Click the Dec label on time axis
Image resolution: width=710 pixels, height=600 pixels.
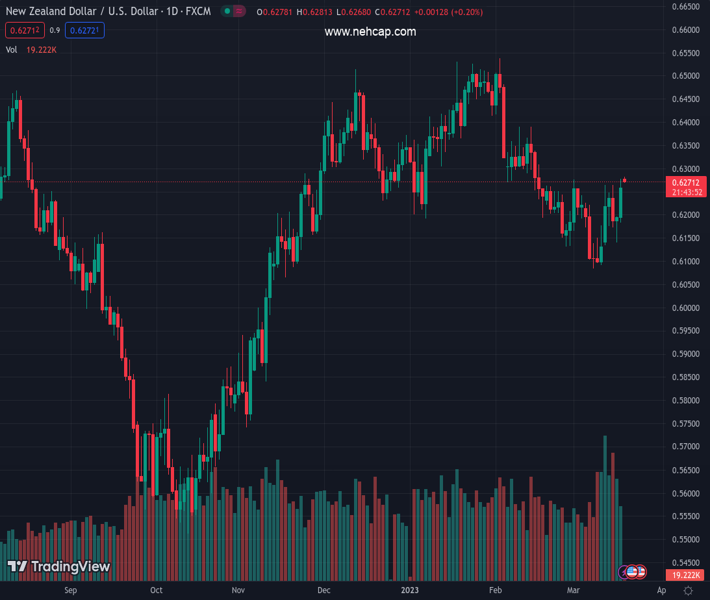(x=325, y=591)
